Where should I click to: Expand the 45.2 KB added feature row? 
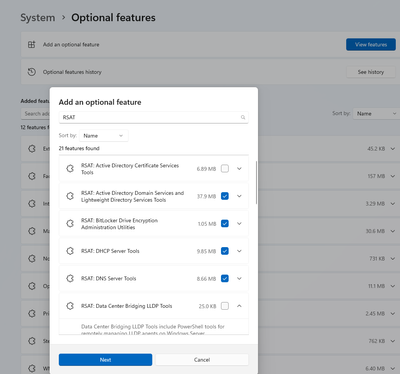393,149
